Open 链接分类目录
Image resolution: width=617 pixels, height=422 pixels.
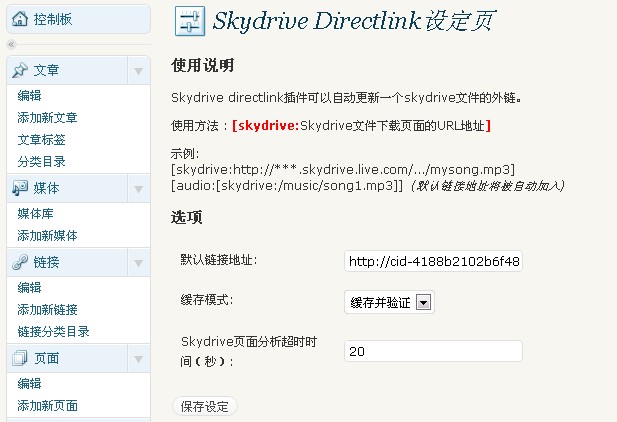tap(54, 332)
